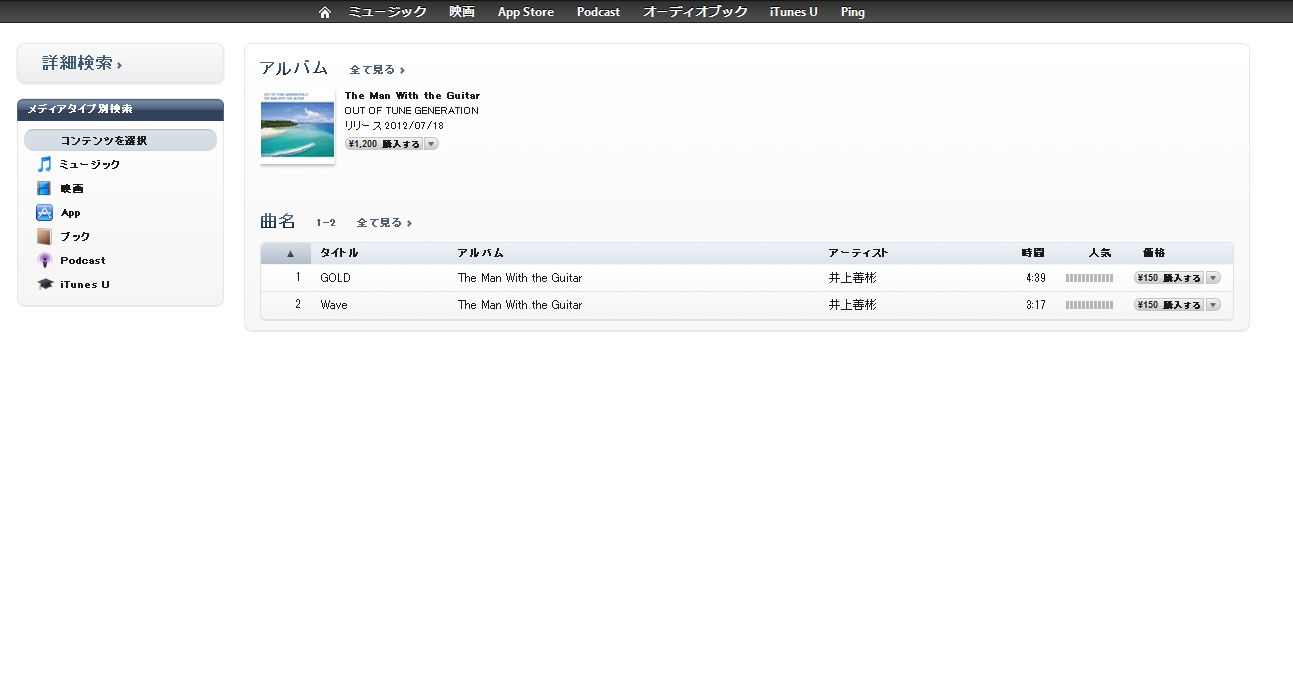
Task: Click artist 井上善彬 in GOLD row
Action: (852, 278)
